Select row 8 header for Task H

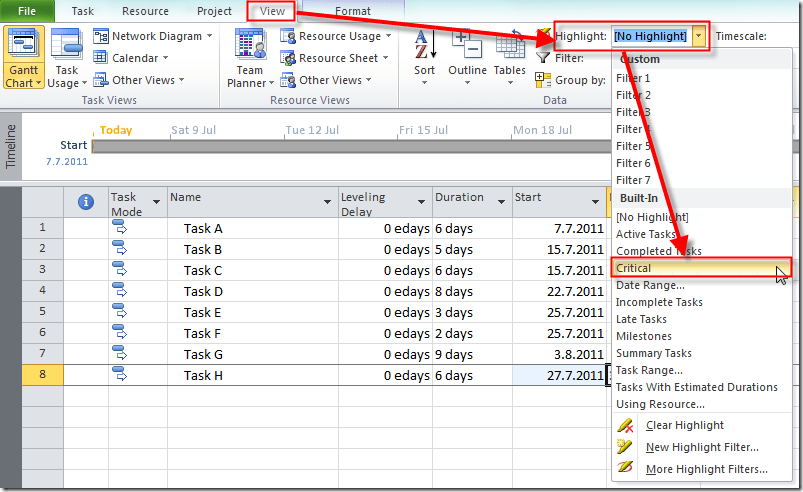coord(42,375)
